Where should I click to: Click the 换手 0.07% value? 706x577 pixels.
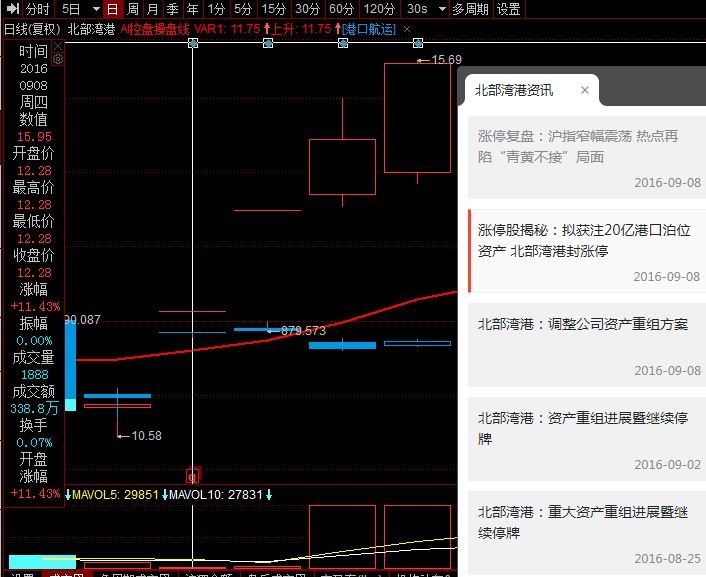[34, 443]
